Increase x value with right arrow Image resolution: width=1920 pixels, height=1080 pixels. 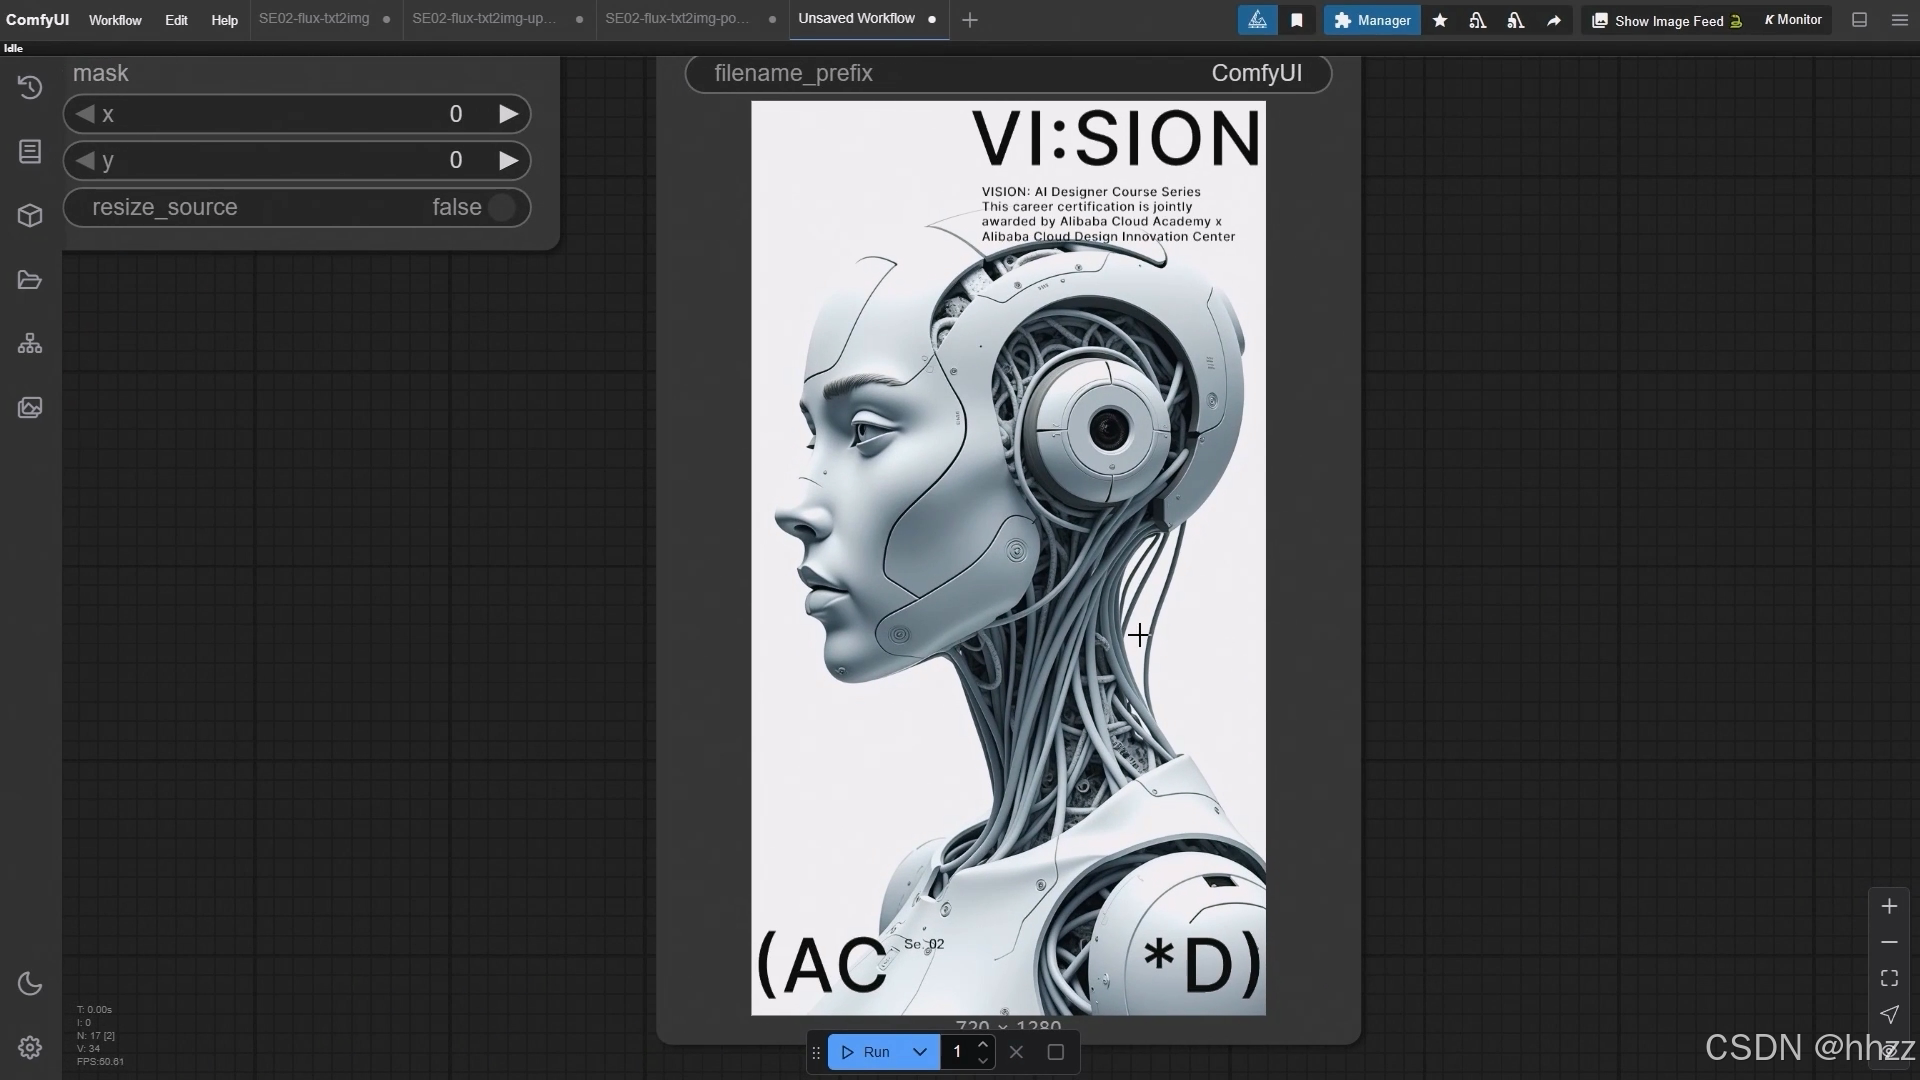[508, 114]
